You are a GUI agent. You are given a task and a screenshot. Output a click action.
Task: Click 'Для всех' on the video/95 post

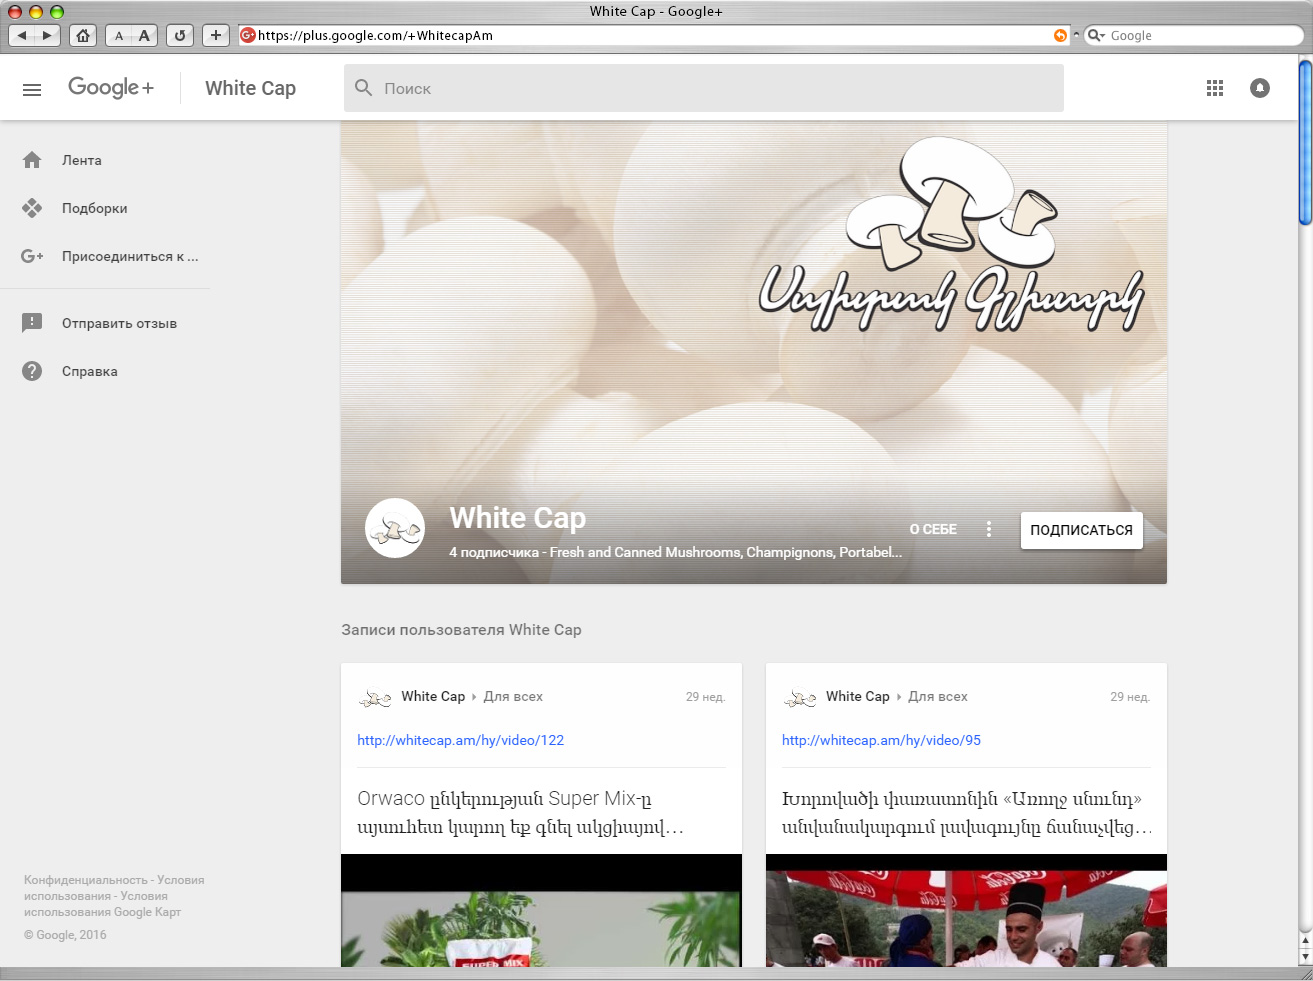[938, 696]
